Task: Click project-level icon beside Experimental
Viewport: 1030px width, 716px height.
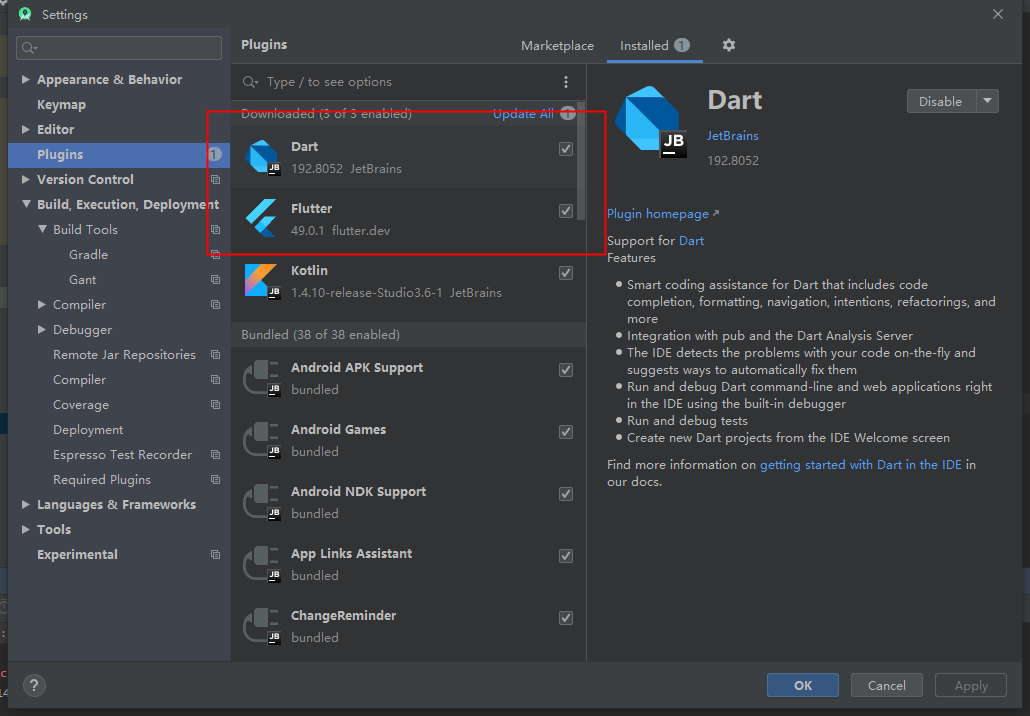Action: tap(215, 554)
